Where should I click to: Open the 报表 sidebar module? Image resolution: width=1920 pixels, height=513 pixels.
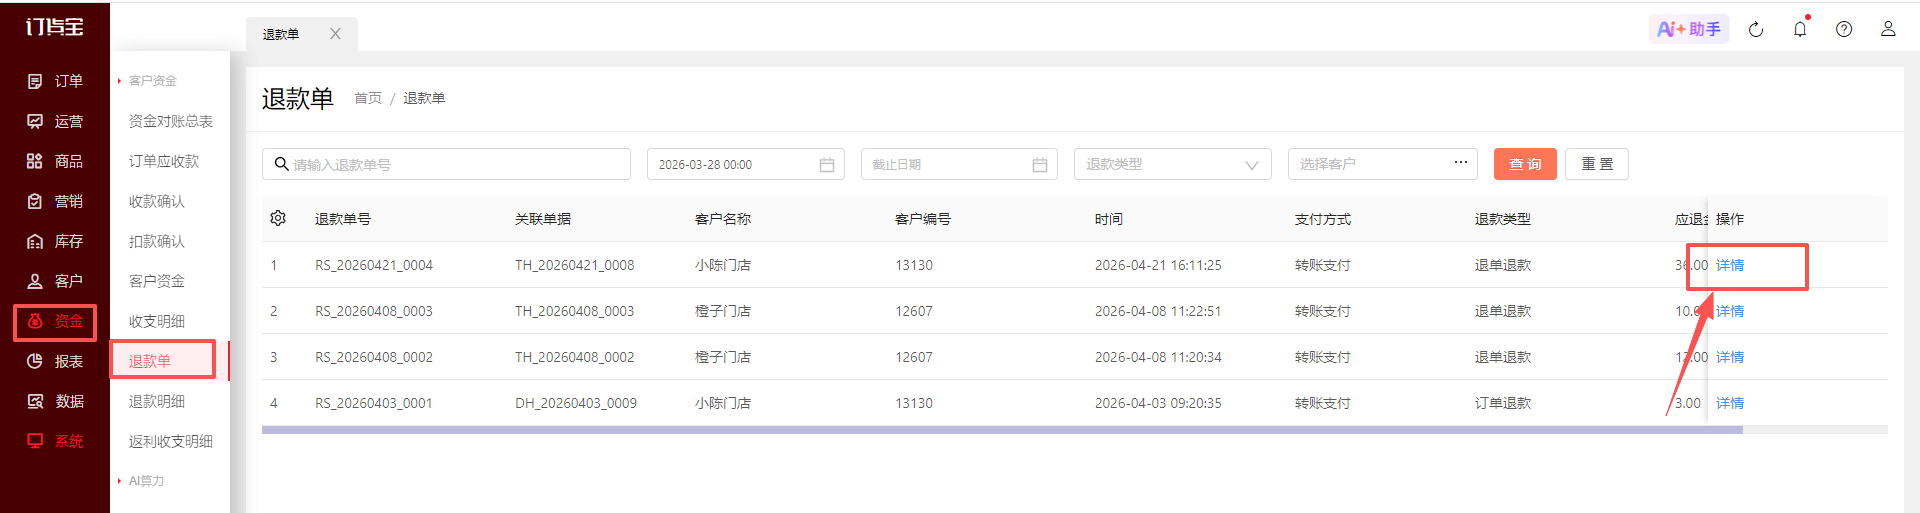[x=55, y=361]
